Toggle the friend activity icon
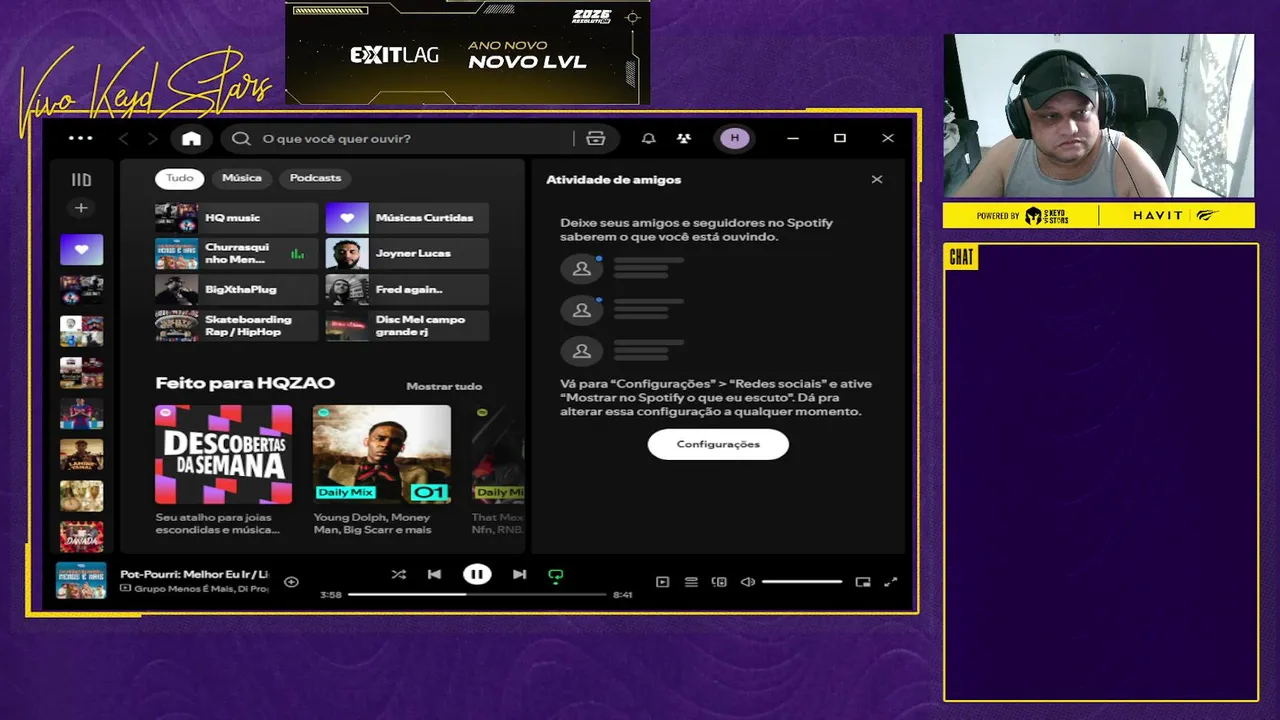 (x=683, y=139)
